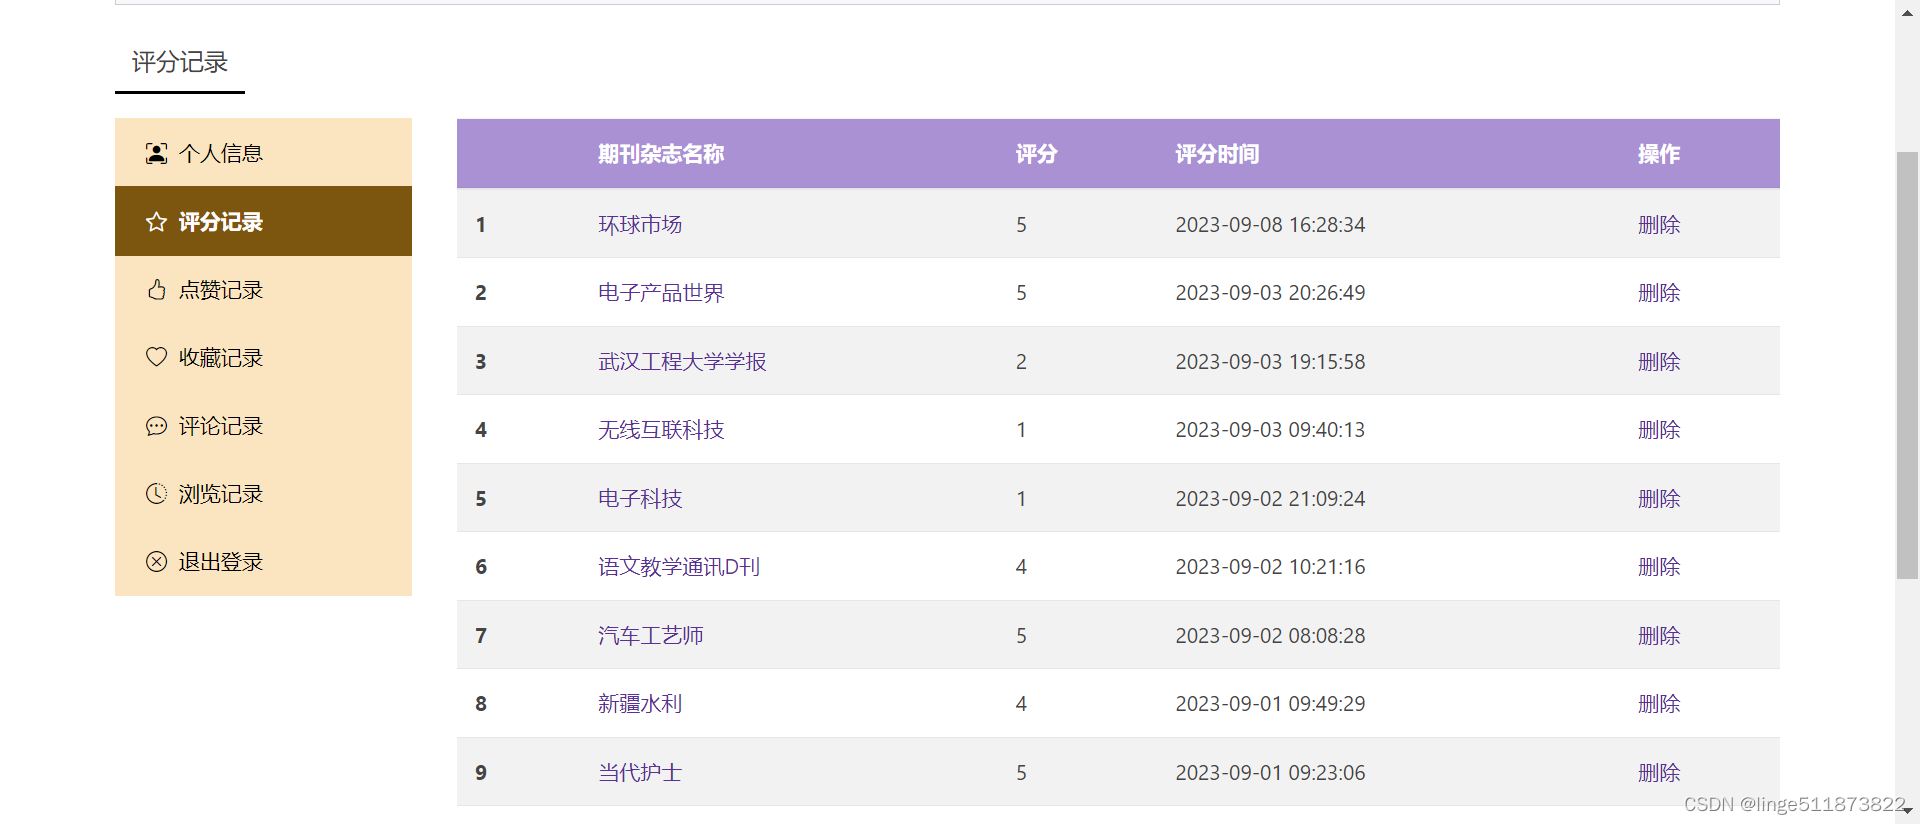This screenshot has width=1920, height=824.
Task: Click the personal info person icon
Action: pos(156,153)
